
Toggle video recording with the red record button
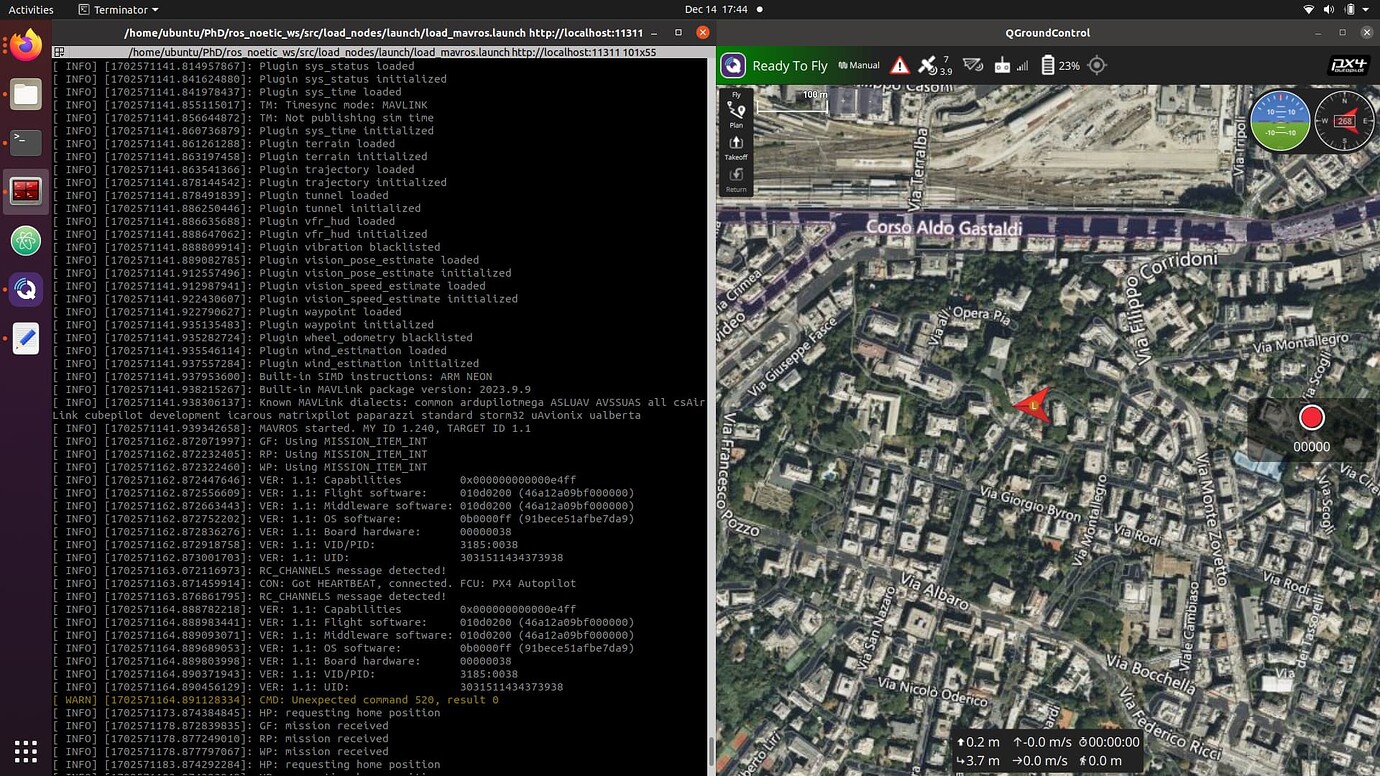pos(1311,417)
